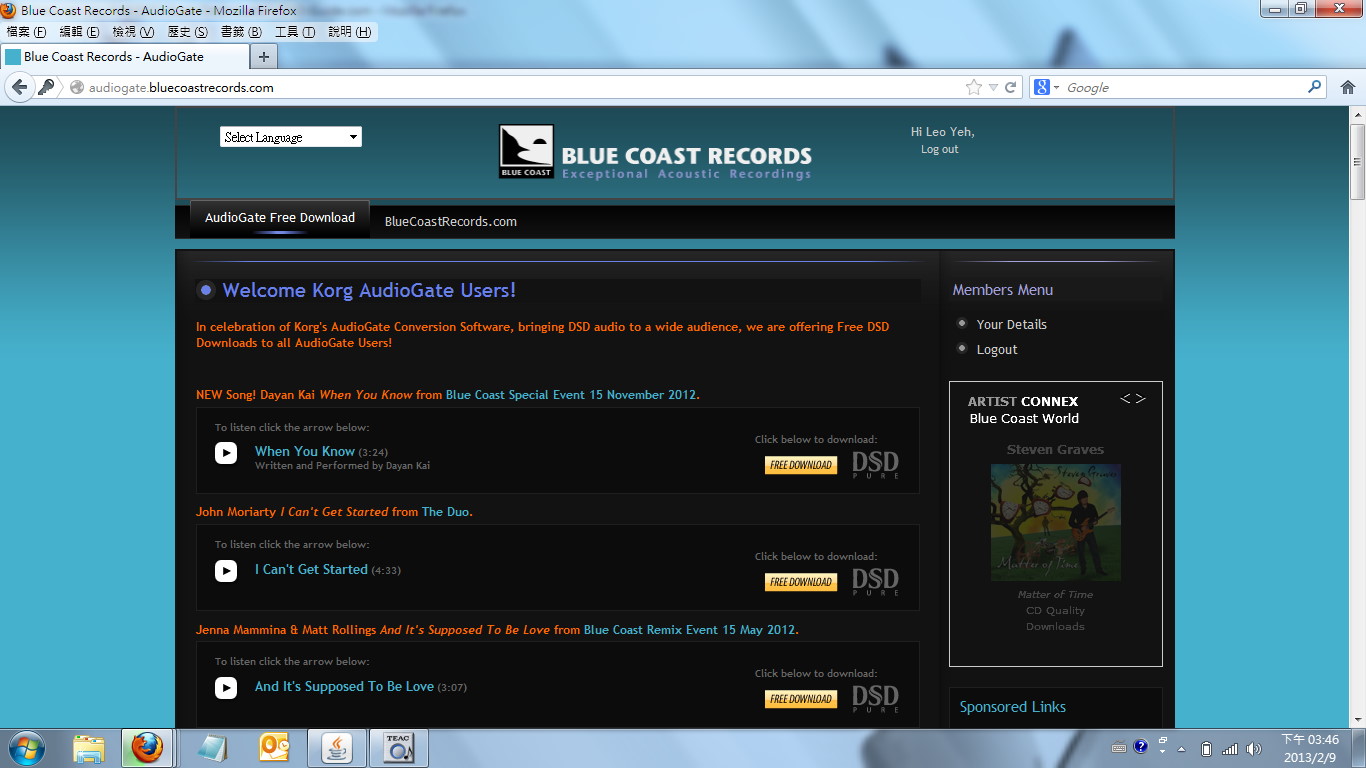Viewport: 1366px width, 768px height.
Task: Click Logout in Members Menu
Action: [997, 349]
